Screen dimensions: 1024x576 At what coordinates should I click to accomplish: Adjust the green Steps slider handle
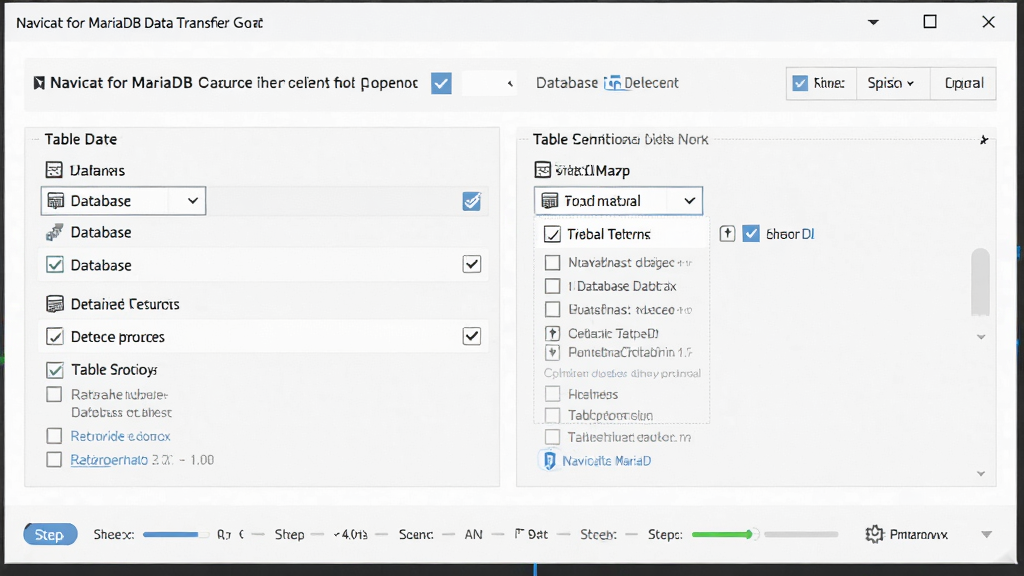click(x=751, y=534)
